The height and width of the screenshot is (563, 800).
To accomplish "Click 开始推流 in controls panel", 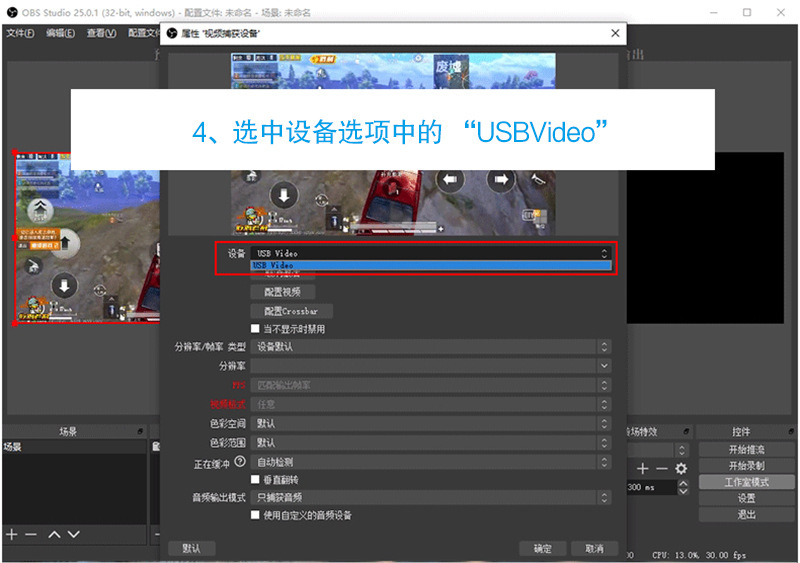I will (746, 450).
